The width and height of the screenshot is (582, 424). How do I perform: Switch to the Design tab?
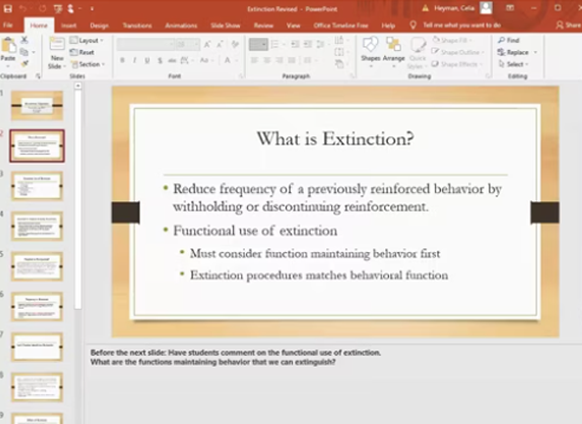click(x=99, y=26)
